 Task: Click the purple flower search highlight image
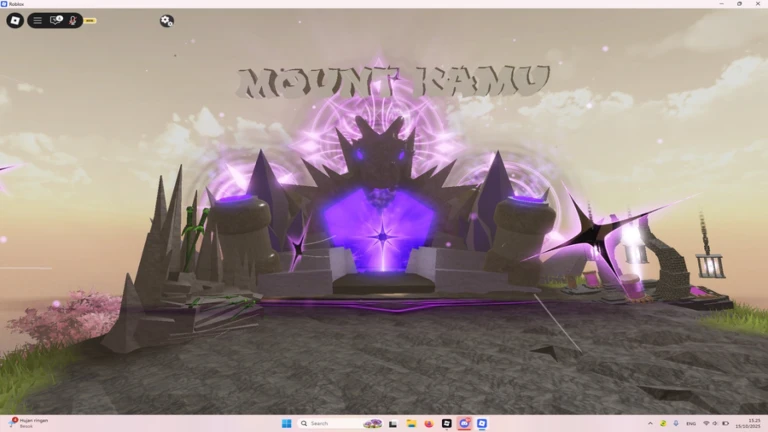[x=372, y=423]
